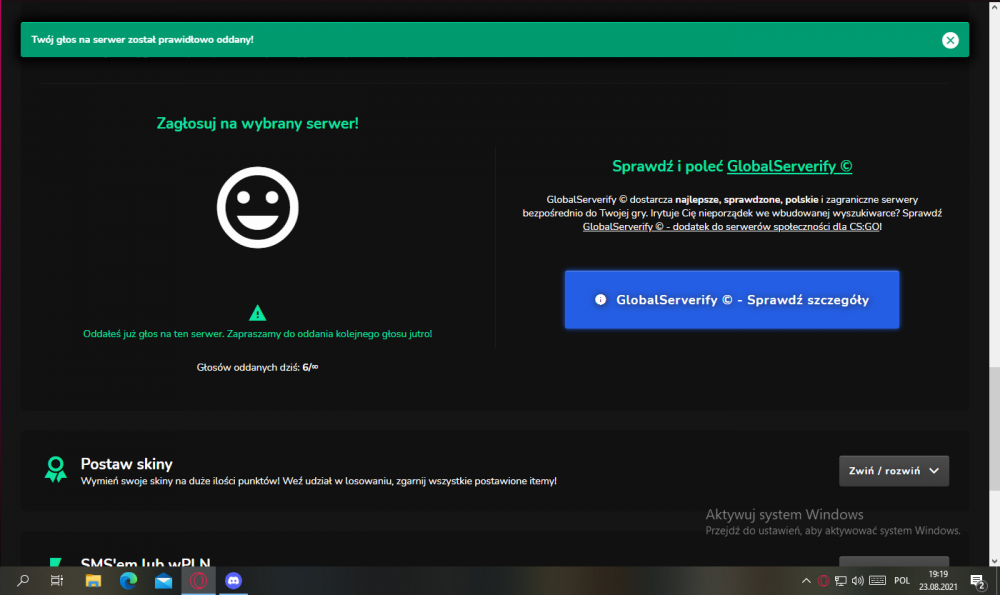The width and height of the screenshot is (1000, 595).
Task: Click the info icon in blue button
Action: [x=600, y=300]
